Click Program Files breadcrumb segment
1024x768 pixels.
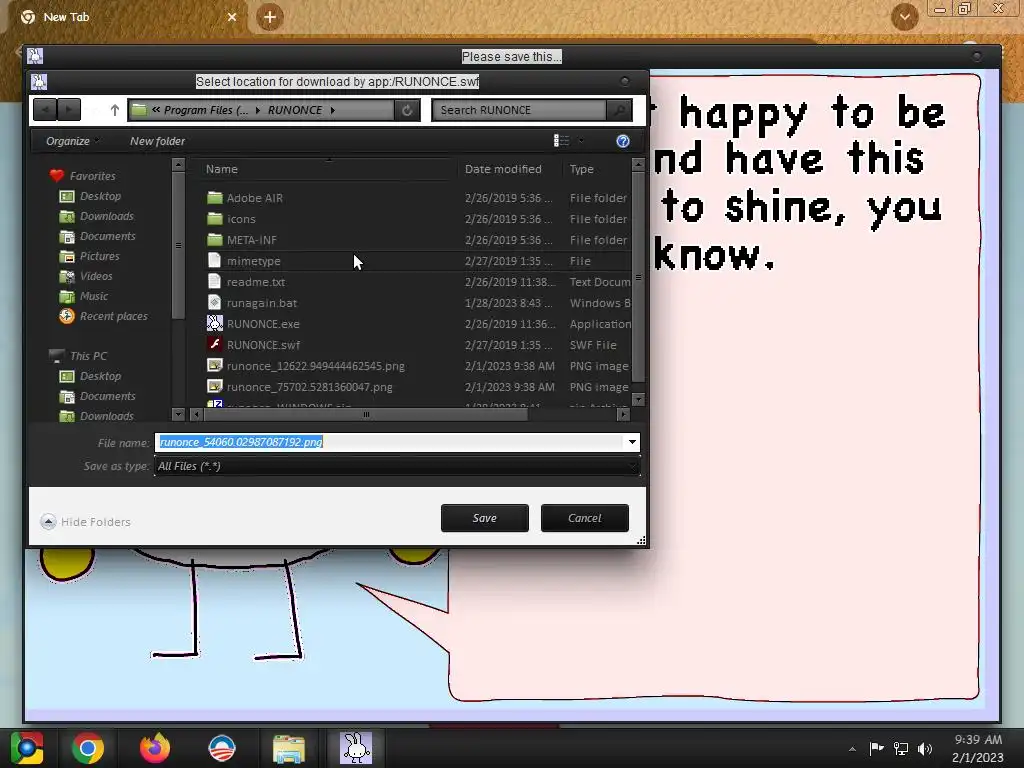[206, 110]
